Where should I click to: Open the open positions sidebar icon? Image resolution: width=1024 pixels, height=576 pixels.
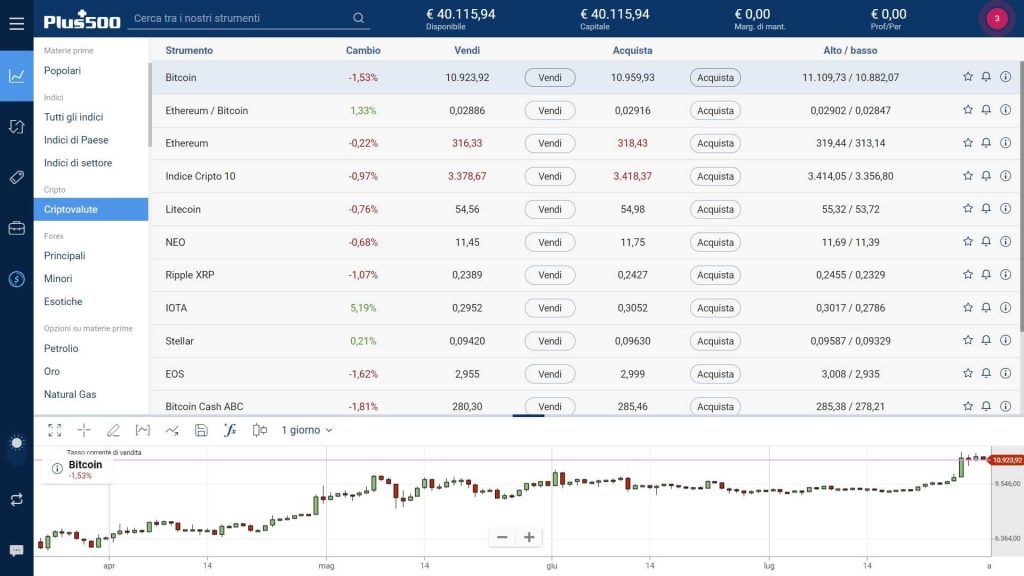point(16,126)
